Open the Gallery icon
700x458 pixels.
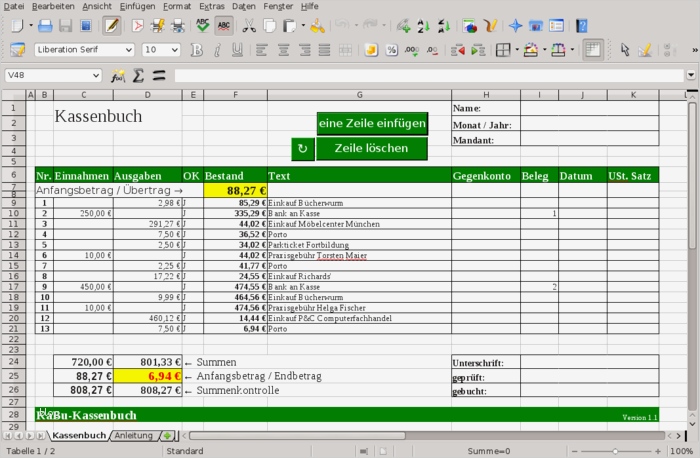click(536, 26)
